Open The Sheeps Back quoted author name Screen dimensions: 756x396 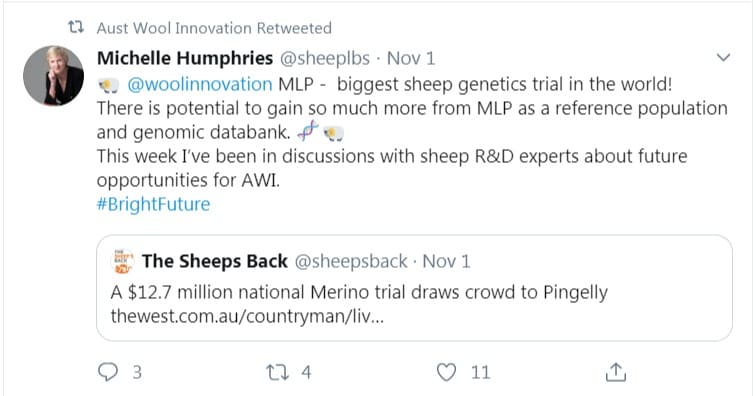[x=215, y=261]
